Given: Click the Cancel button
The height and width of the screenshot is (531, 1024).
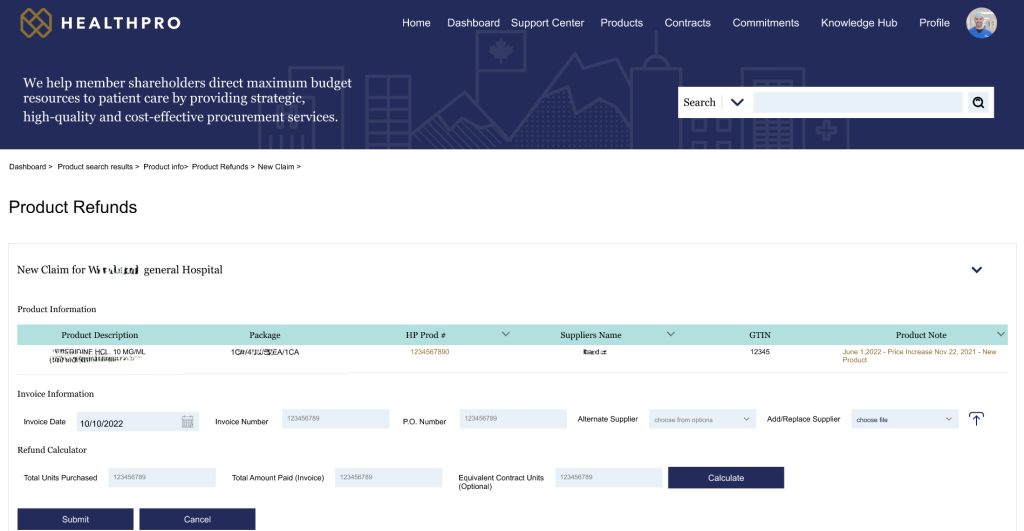Looking at the screenshot, I should pyautogui.click(x=197, y=519).
